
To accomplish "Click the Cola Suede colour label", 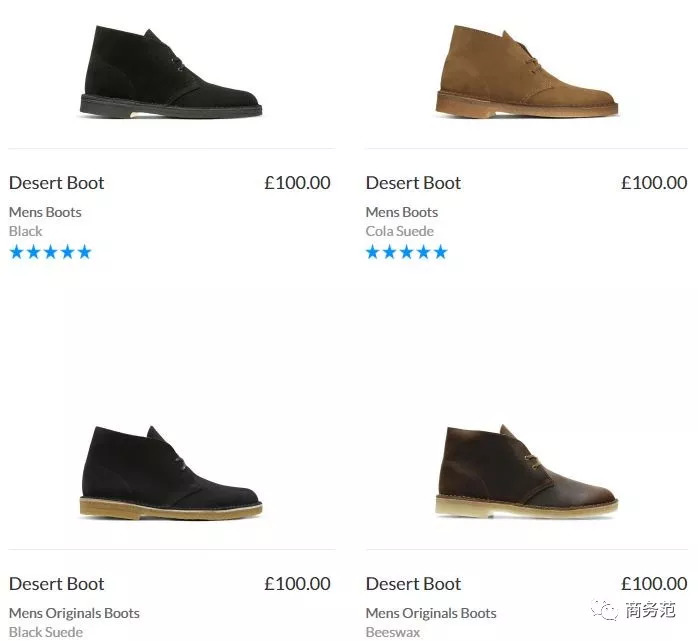I will pyautogui.click(x=399, y=231).
